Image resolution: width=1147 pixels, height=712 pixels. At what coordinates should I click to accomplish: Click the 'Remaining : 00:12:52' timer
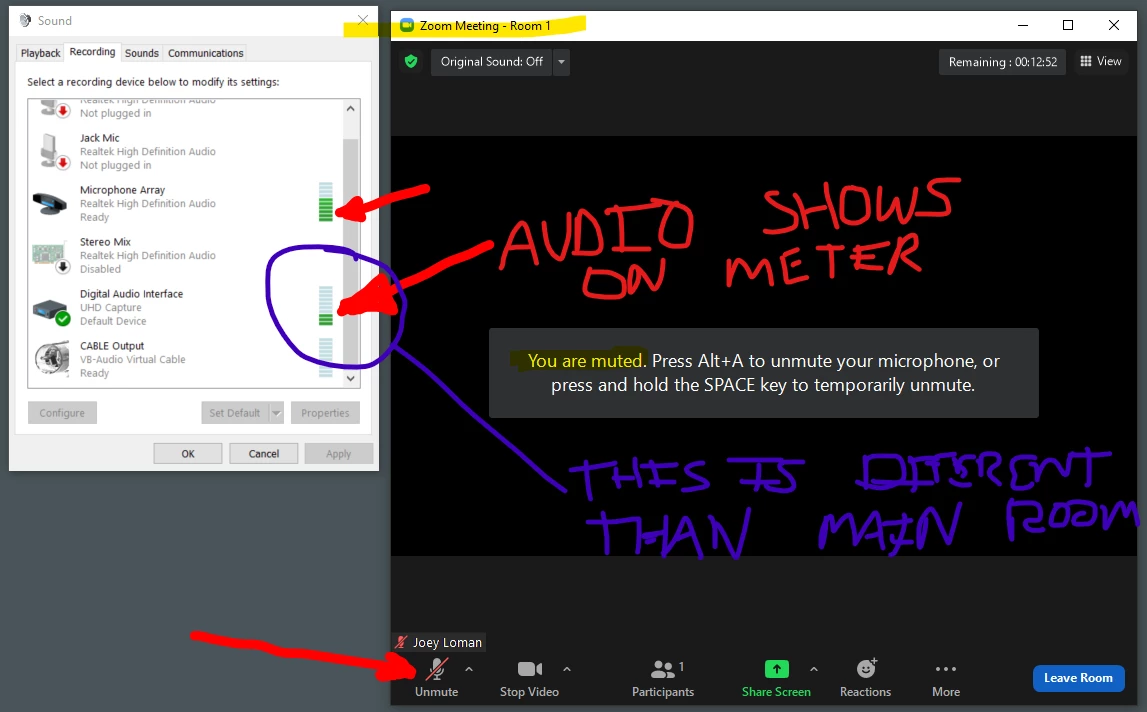point(1002,62)
